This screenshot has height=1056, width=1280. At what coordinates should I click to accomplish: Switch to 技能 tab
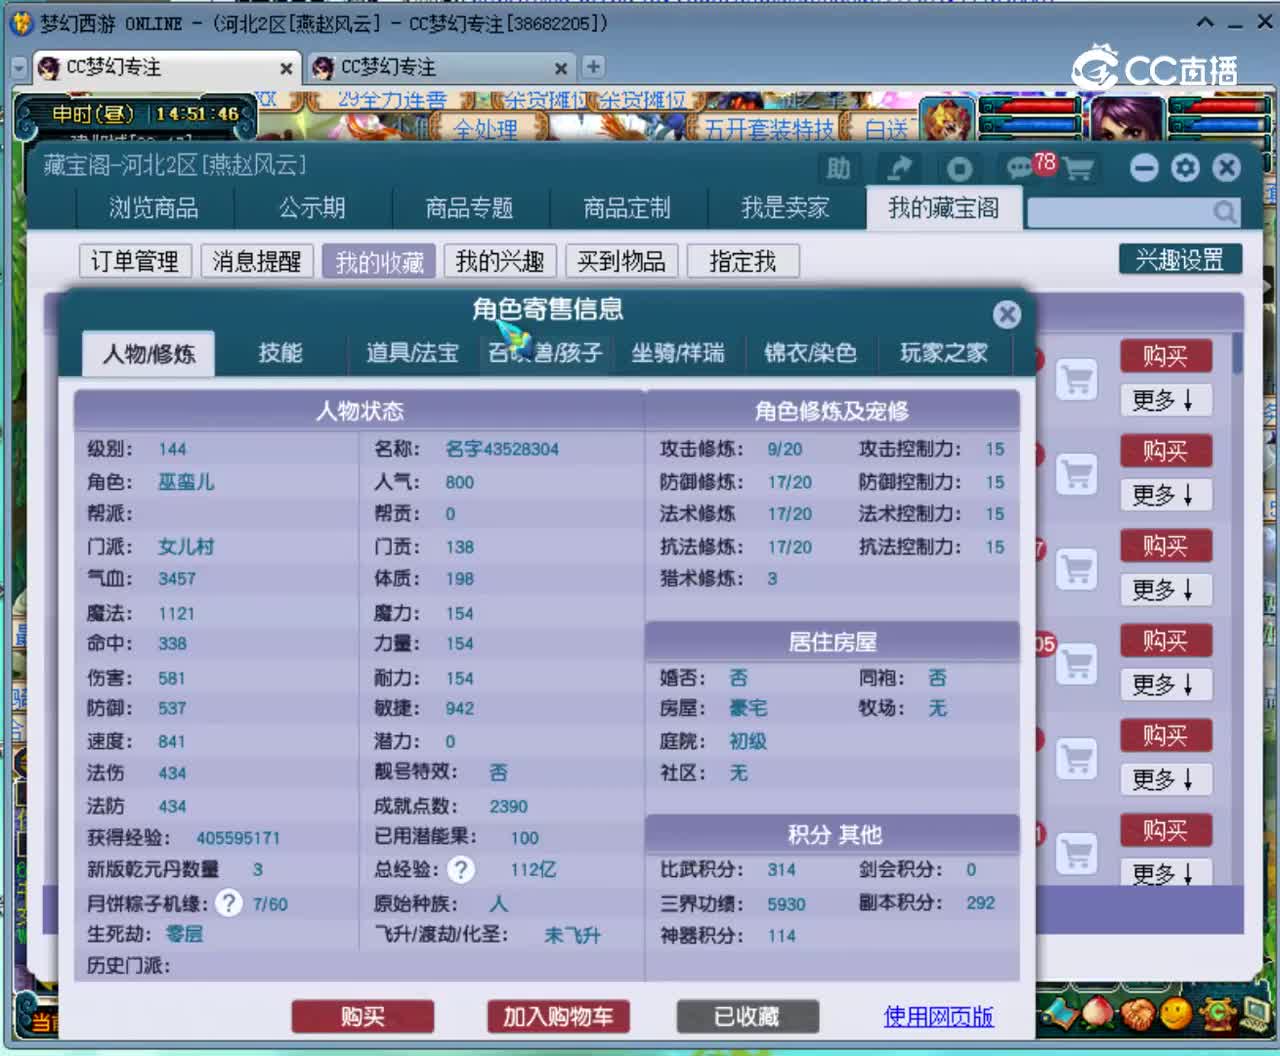click(280, 353)
